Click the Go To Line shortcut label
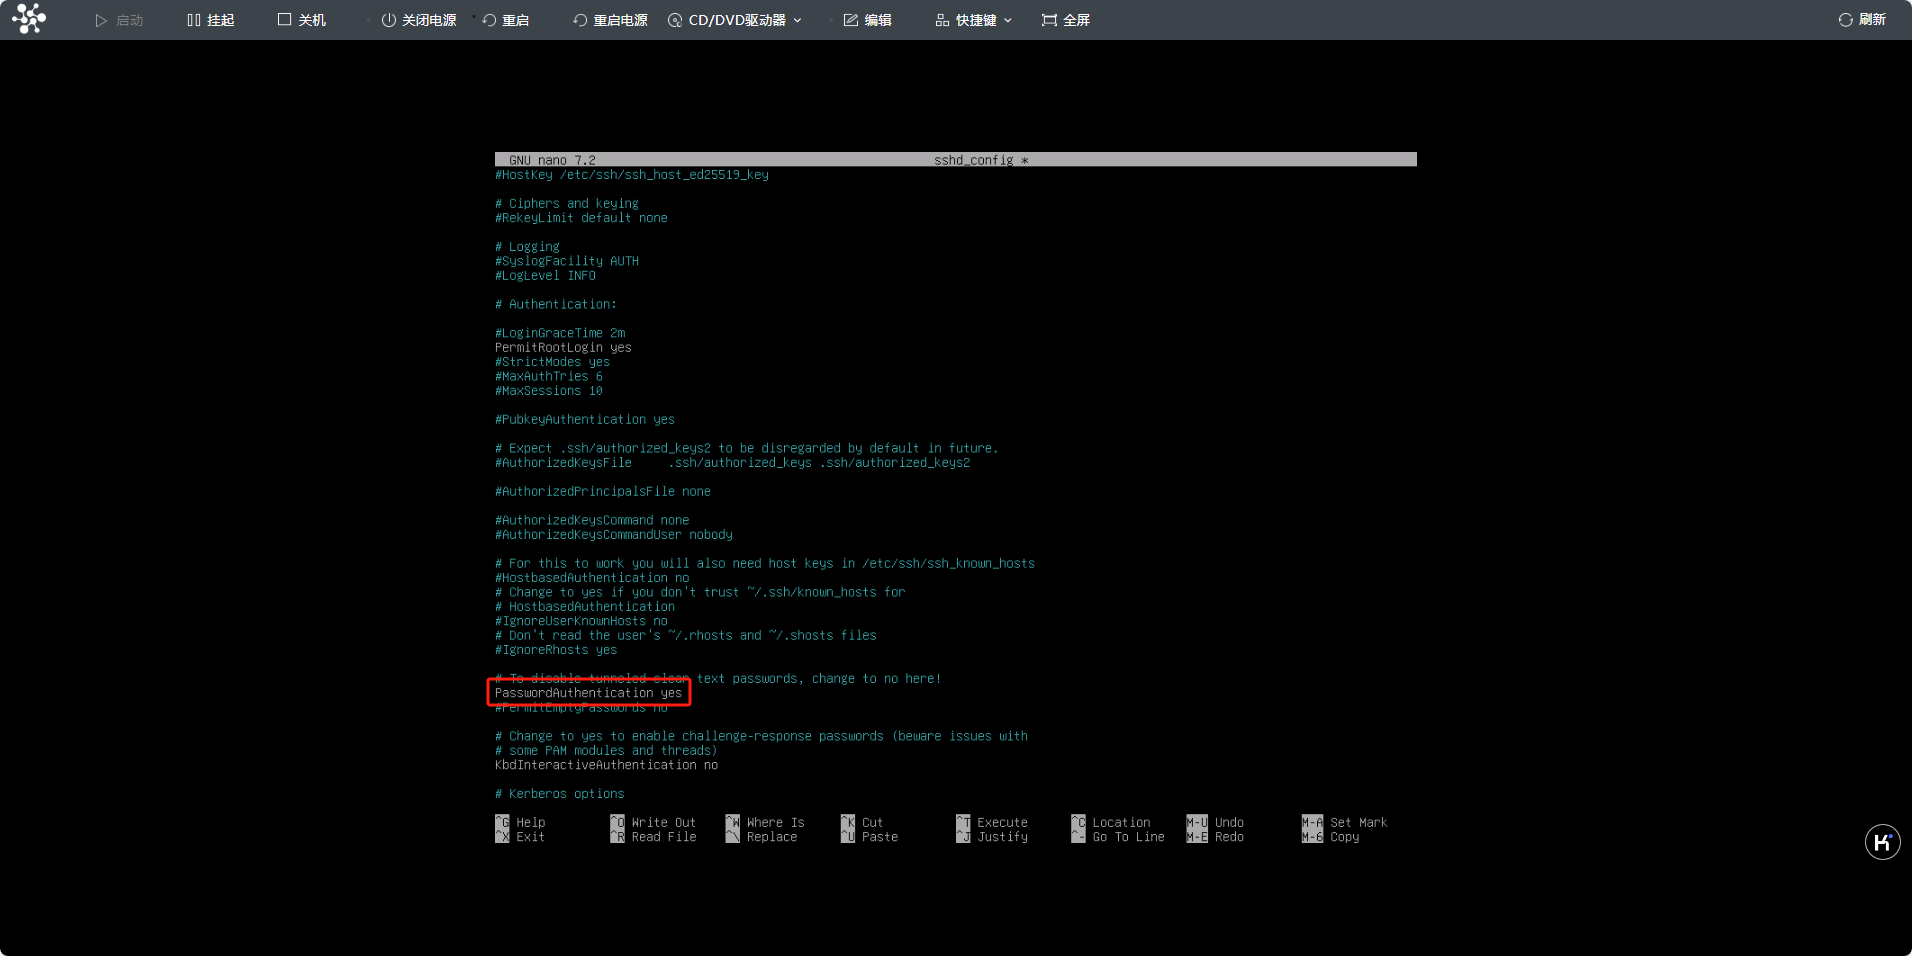Image resolution: width=1912 pixels, height=956 pixels. (1128, 837)
